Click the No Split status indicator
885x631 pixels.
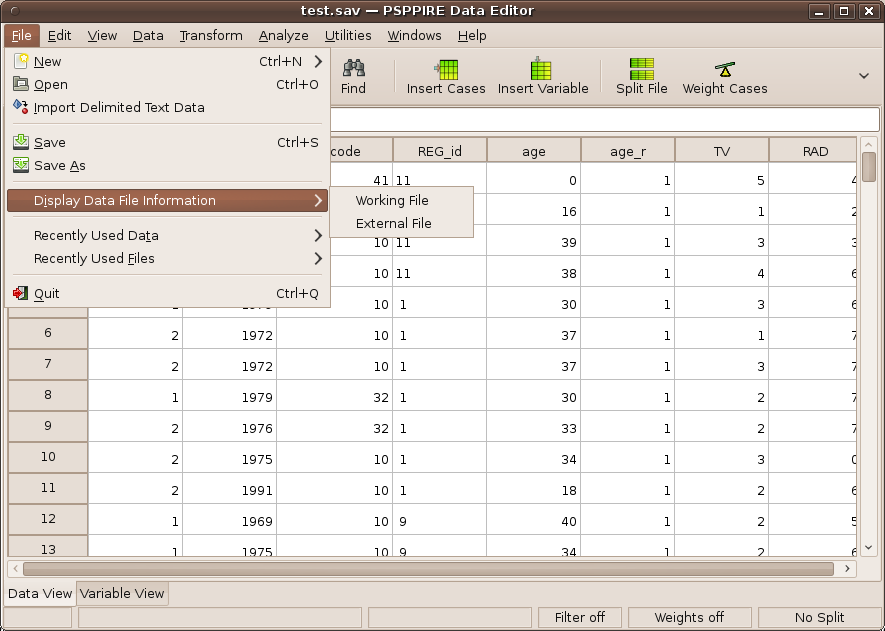[x=819, y=617]
